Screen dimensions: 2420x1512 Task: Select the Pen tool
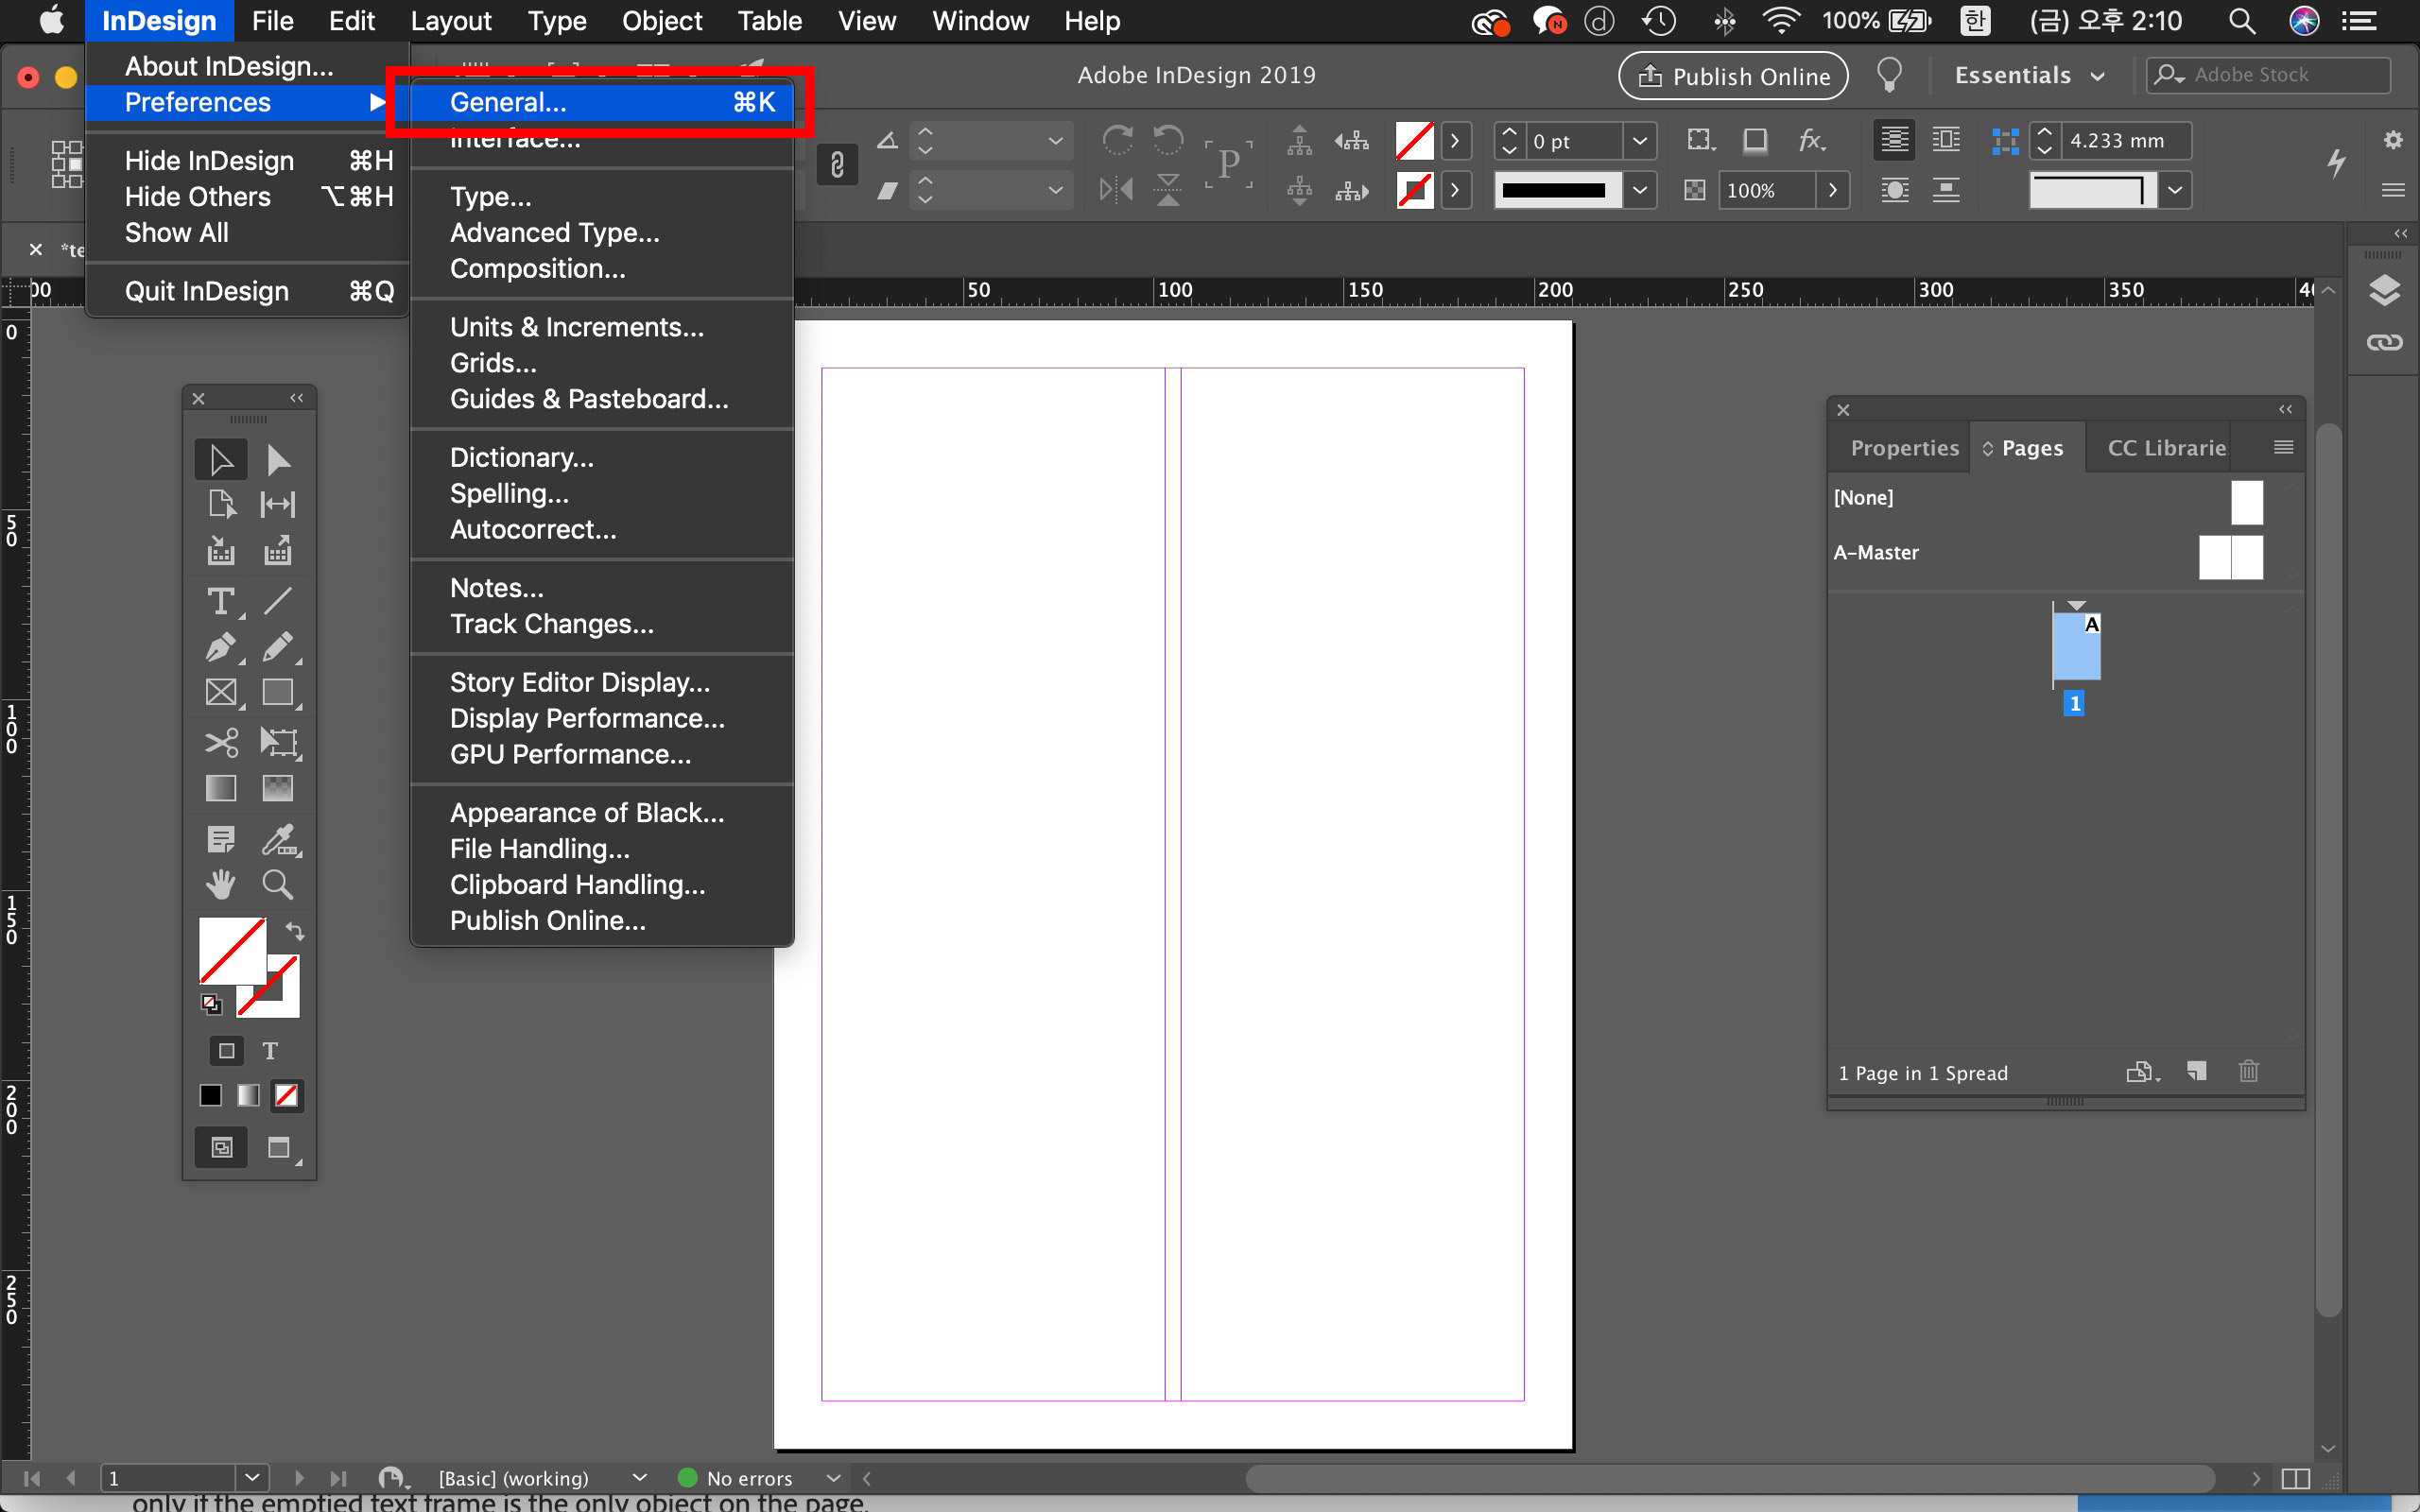(x=220, y=647)
